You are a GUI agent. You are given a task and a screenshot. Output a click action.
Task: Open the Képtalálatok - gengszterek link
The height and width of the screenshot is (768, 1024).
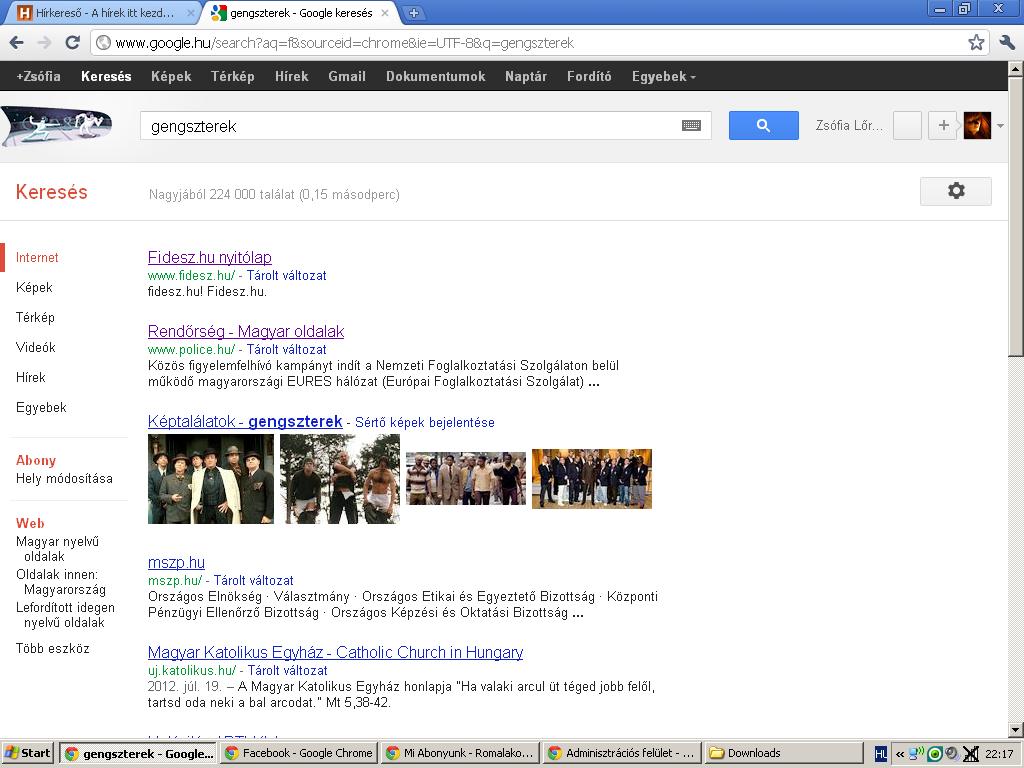pyautogui.click(x=245, y=421)
